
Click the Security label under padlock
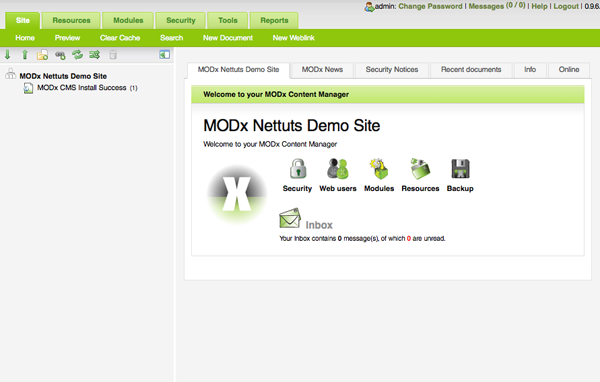pyautogui.click(x=297, y=188)
